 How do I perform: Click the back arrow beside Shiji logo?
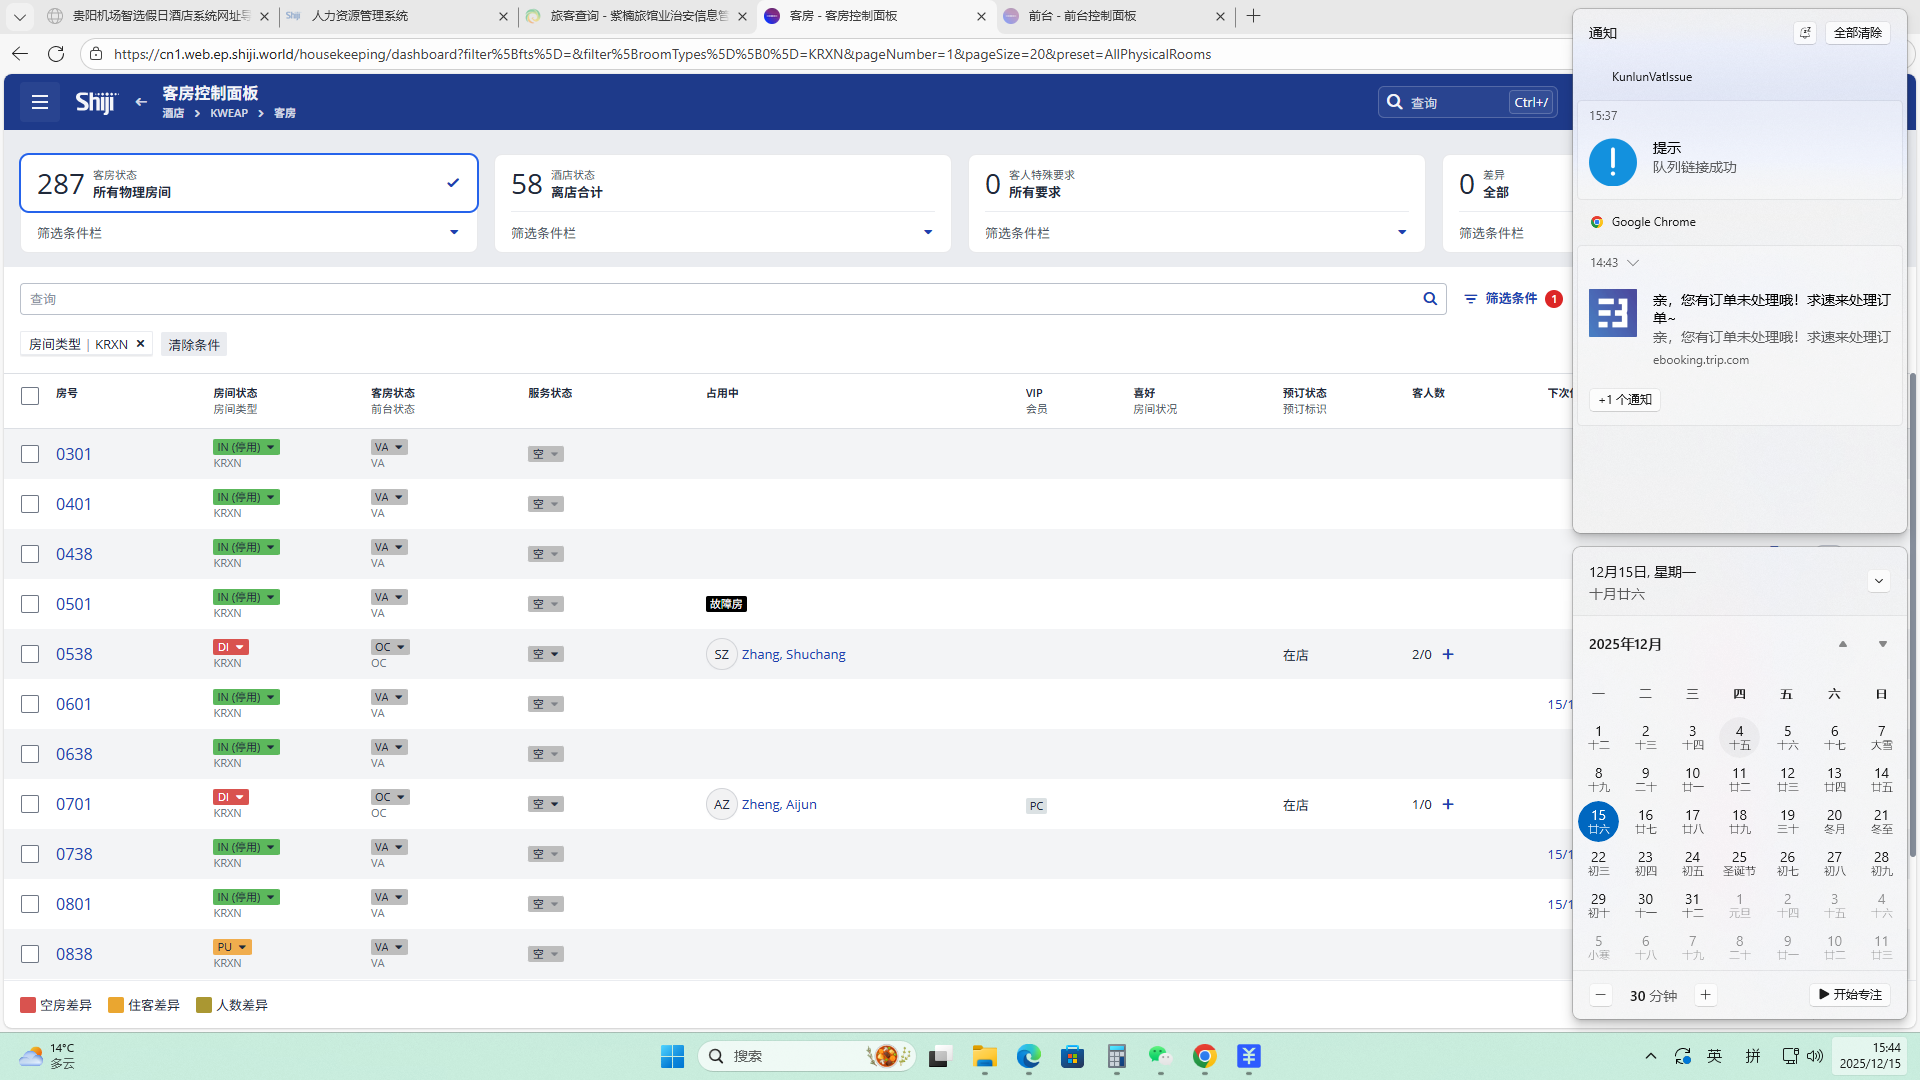pos(141,102)
